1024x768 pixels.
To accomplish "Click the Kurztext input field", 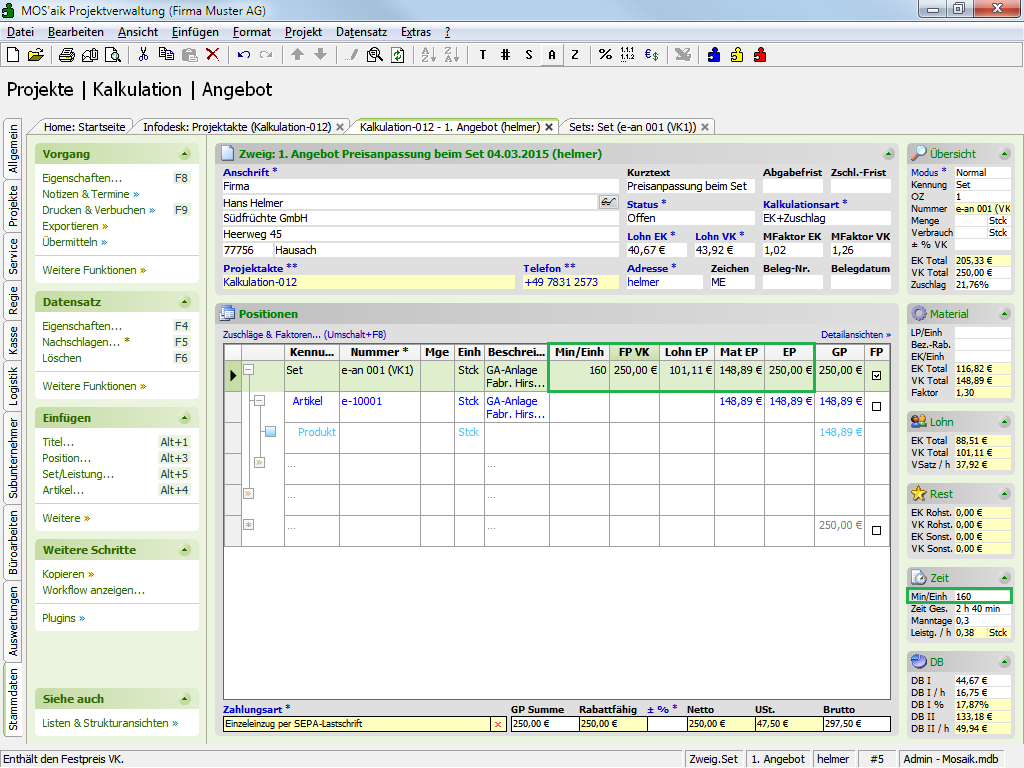I will click(690, 186).
